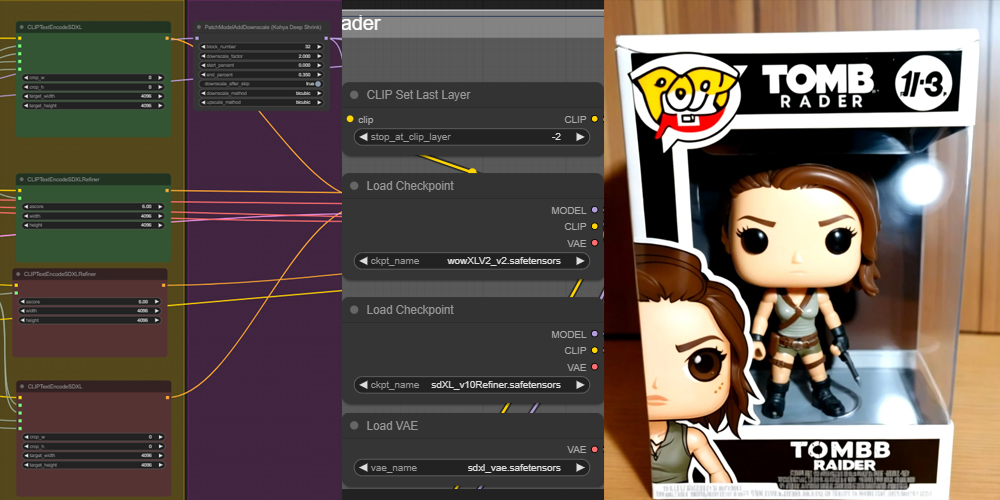1000x500 pixels.
Task: Click the CLIP Set Last Layer node title
Action: click(x=418, y=95)
